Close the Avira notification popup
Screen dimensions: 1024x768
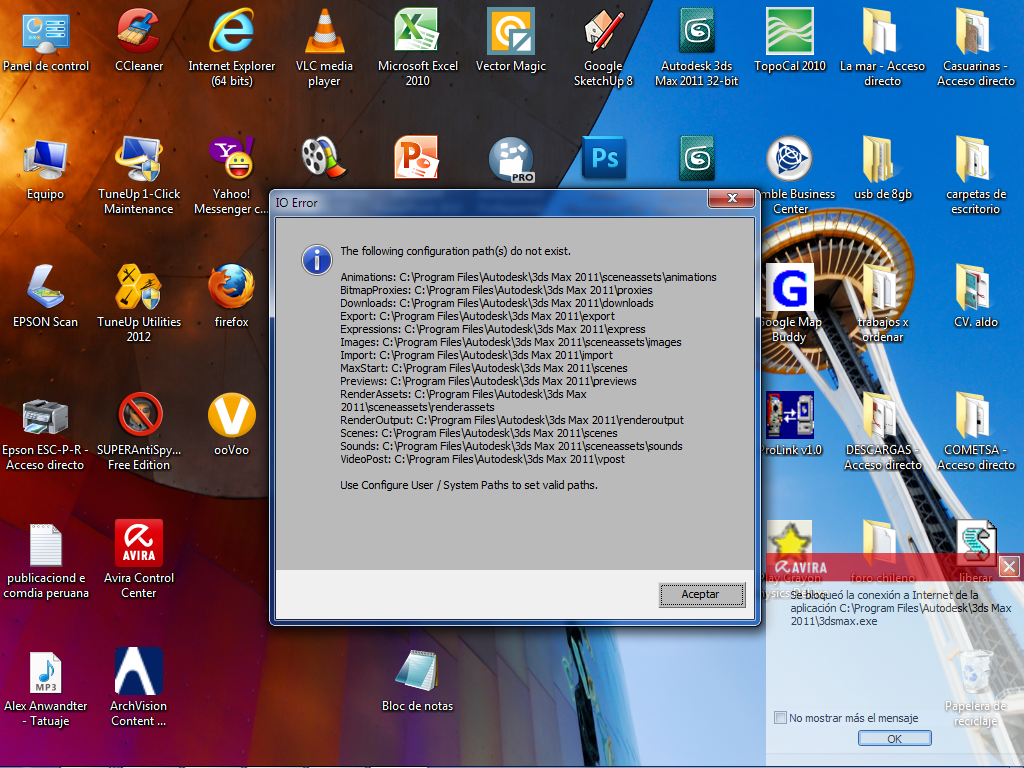[1008, 566]
